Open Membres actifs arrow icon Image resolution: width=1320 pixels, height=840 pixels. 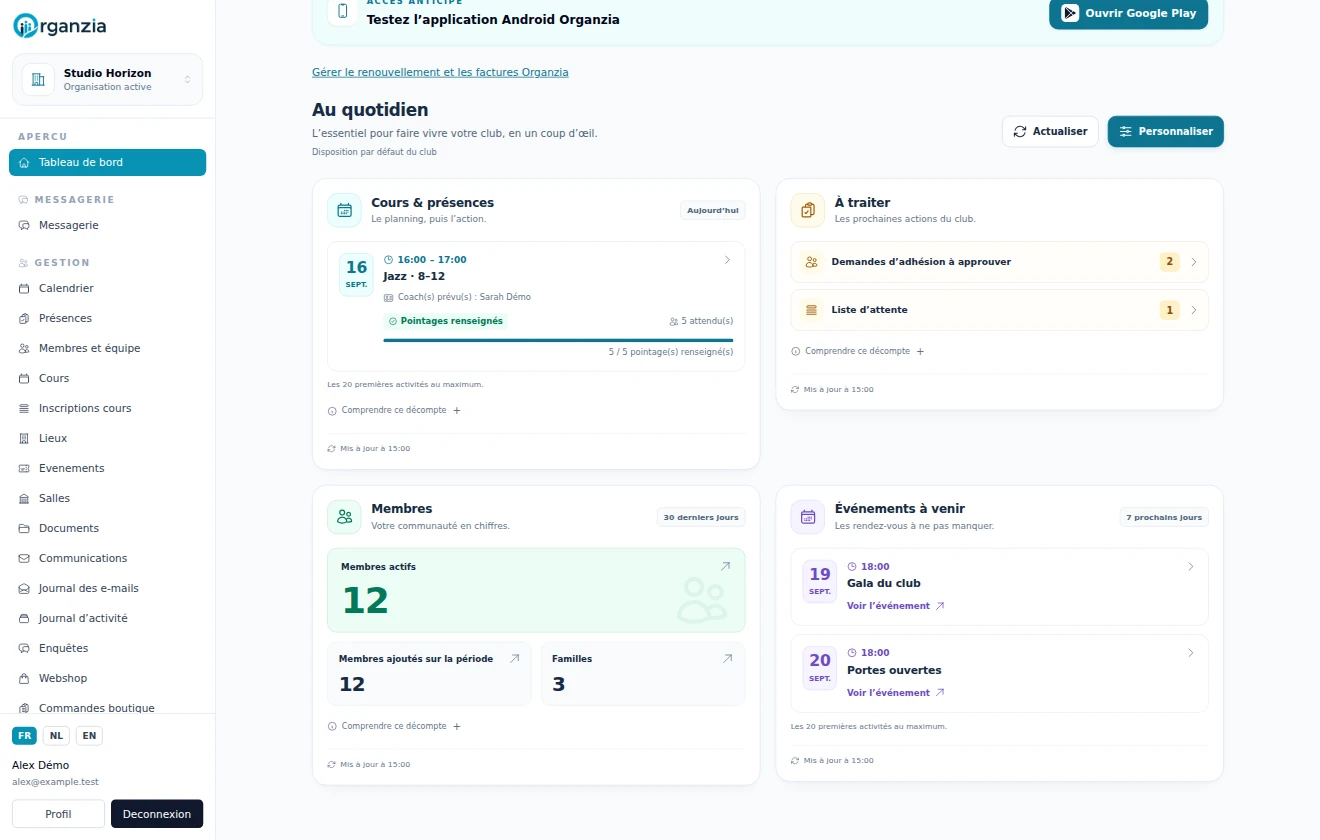(x=726, y=566)
